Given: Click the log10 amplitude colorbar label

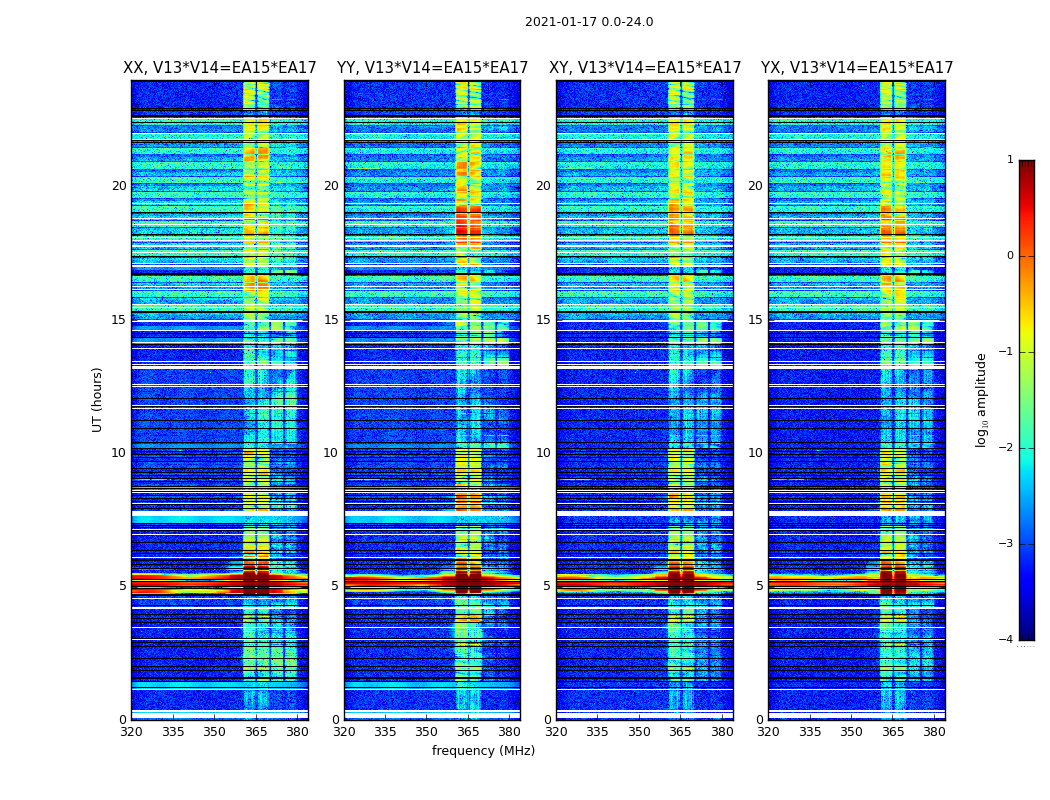Looking at the screenshot, I should click(982, 399).
